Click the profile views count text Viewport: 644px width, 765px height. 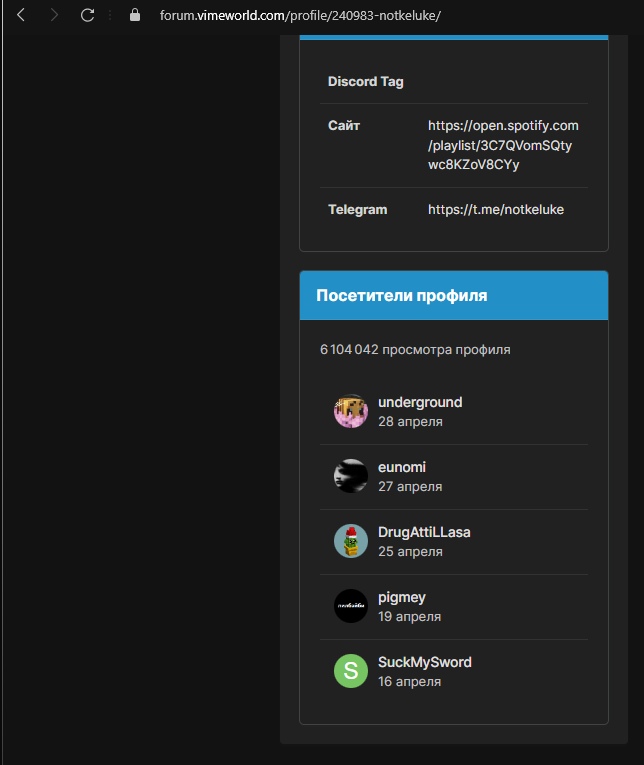[x=415, y=350]
